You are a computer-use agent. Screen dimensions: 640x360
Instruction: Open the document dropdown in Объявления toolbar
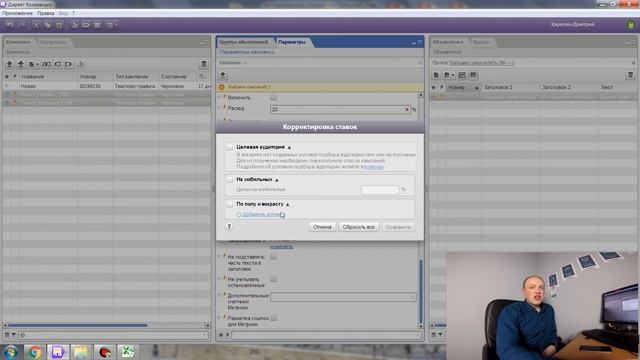(449, 76)
